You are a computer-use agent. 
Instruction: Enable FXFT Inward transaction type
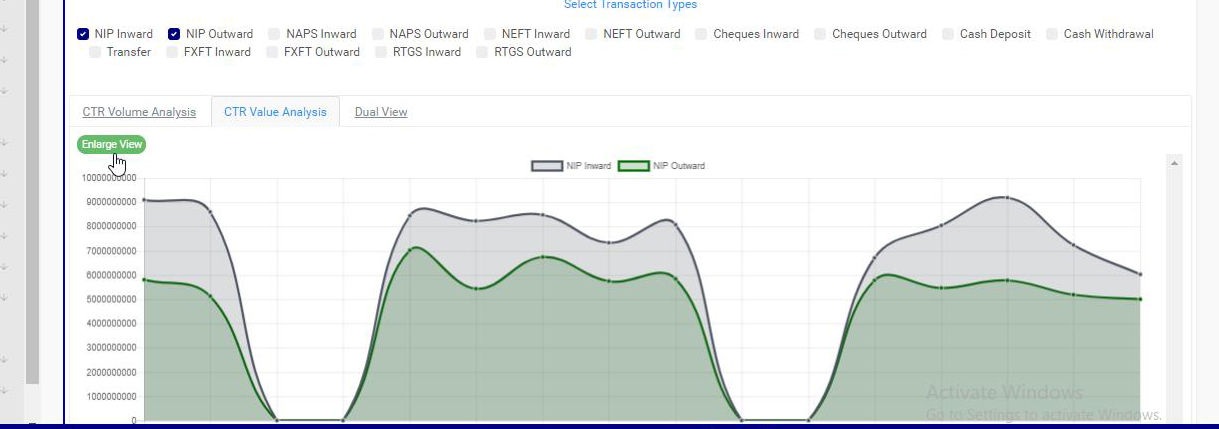click(x=172, y=52)
